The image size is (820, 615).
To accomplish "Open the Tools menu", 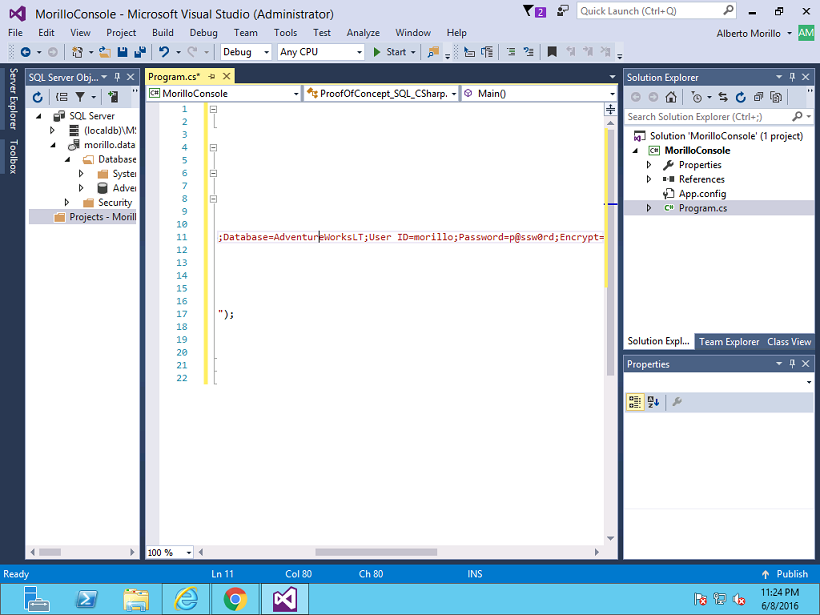I will tap(286, 32).
